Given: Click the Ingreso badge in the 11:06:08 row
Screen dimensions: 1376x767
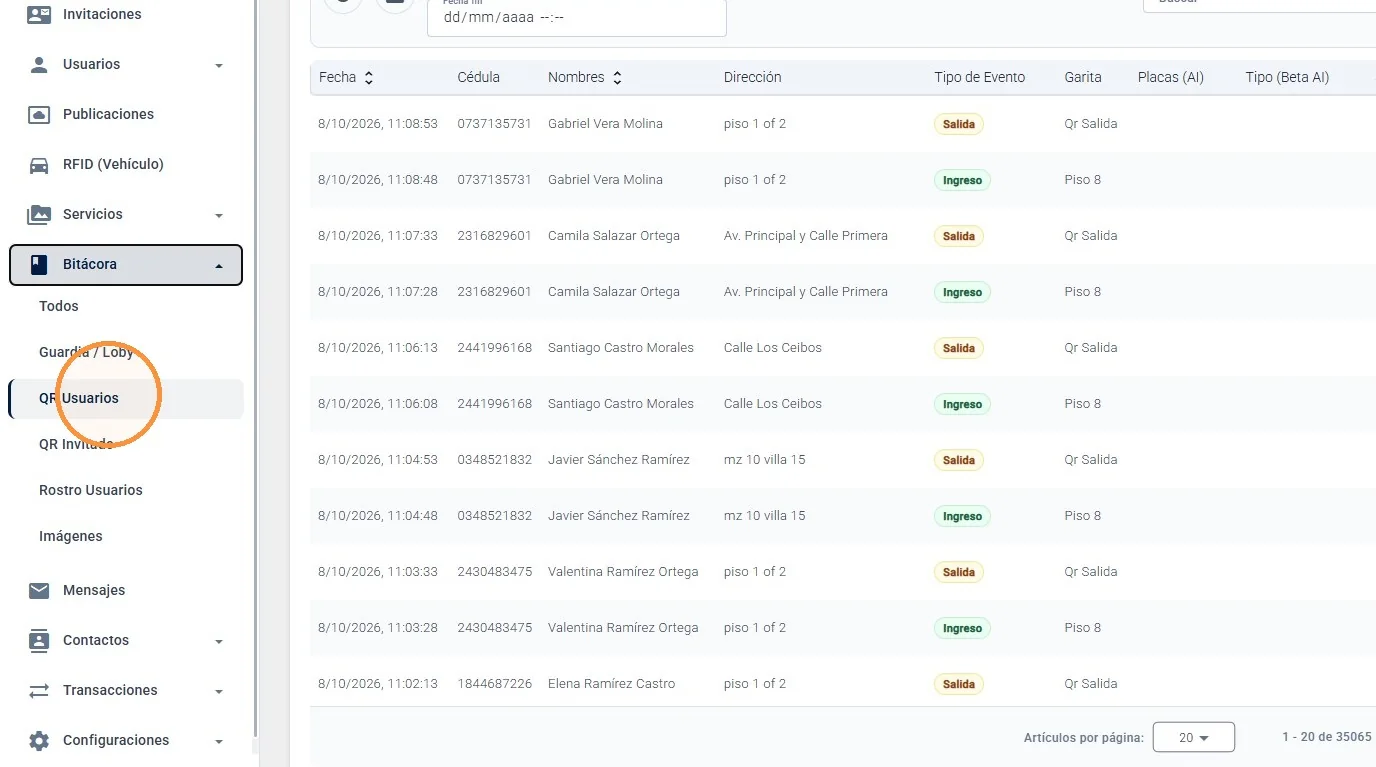Looking at the screenshot, I should [962, 404].
